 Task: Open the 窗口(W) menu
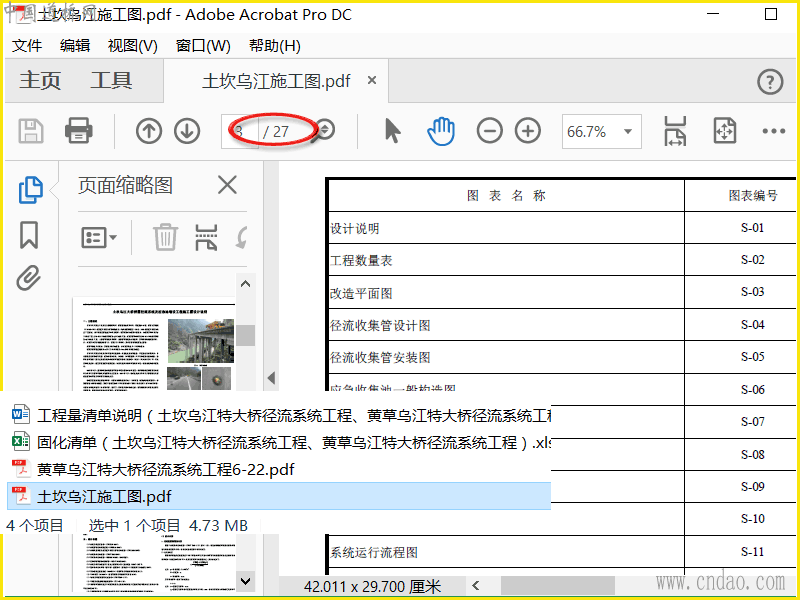tap(203, 46)
